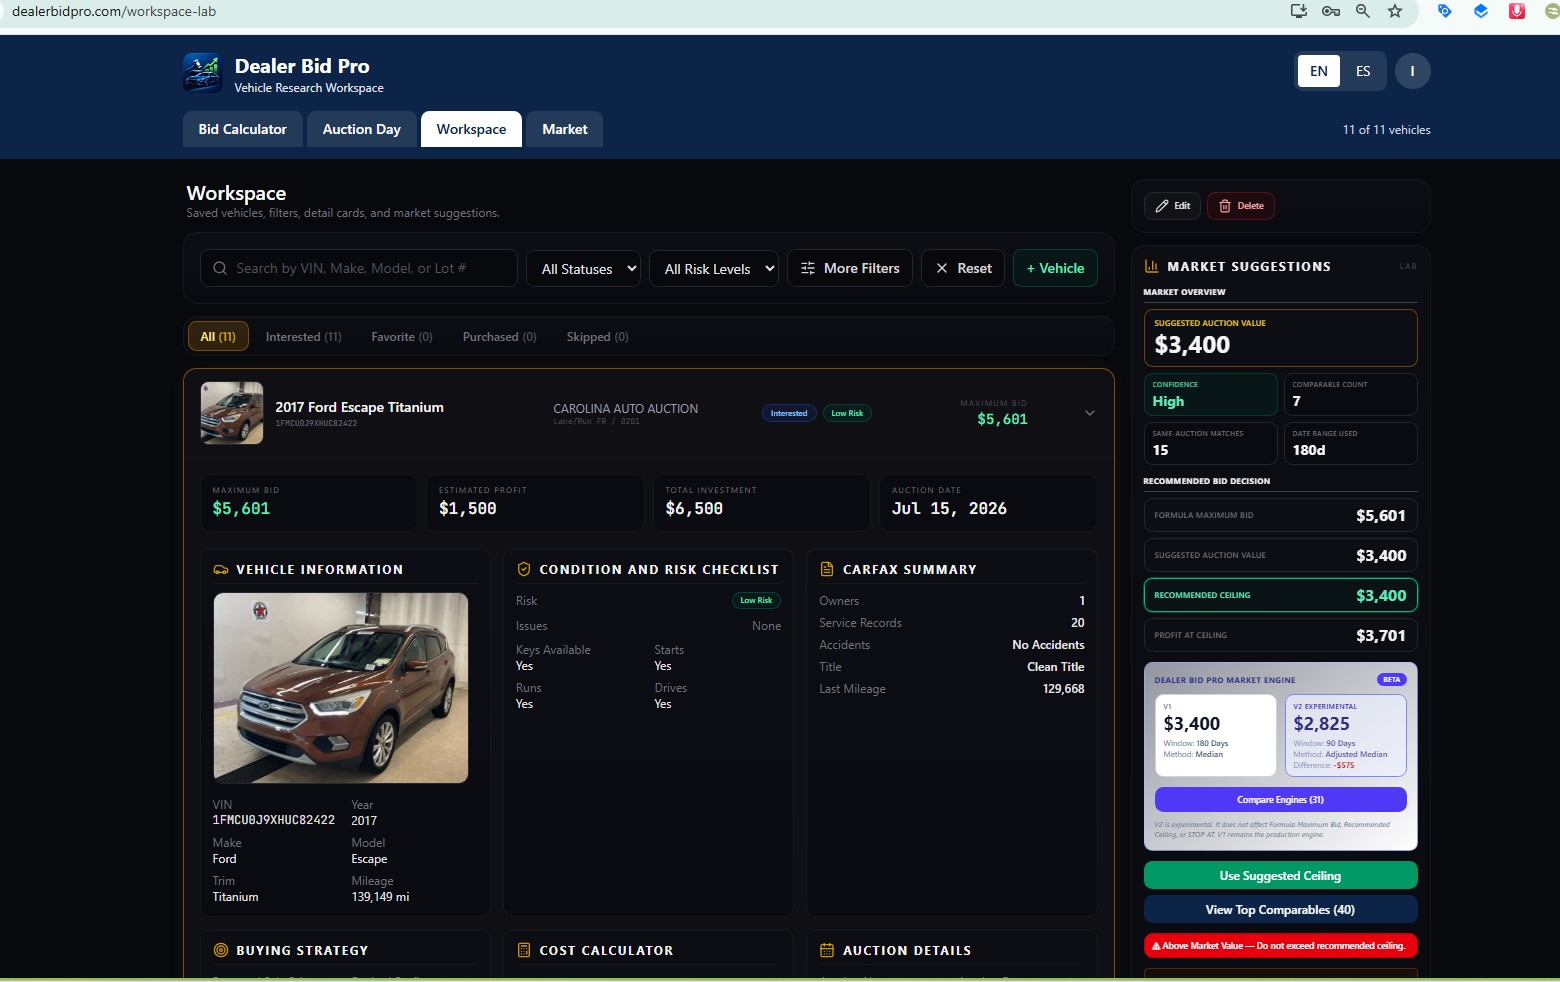Click the Low Risk badge in card header
The width and height of the screenshot is (1560, 982).
click(x=847, y=413)
